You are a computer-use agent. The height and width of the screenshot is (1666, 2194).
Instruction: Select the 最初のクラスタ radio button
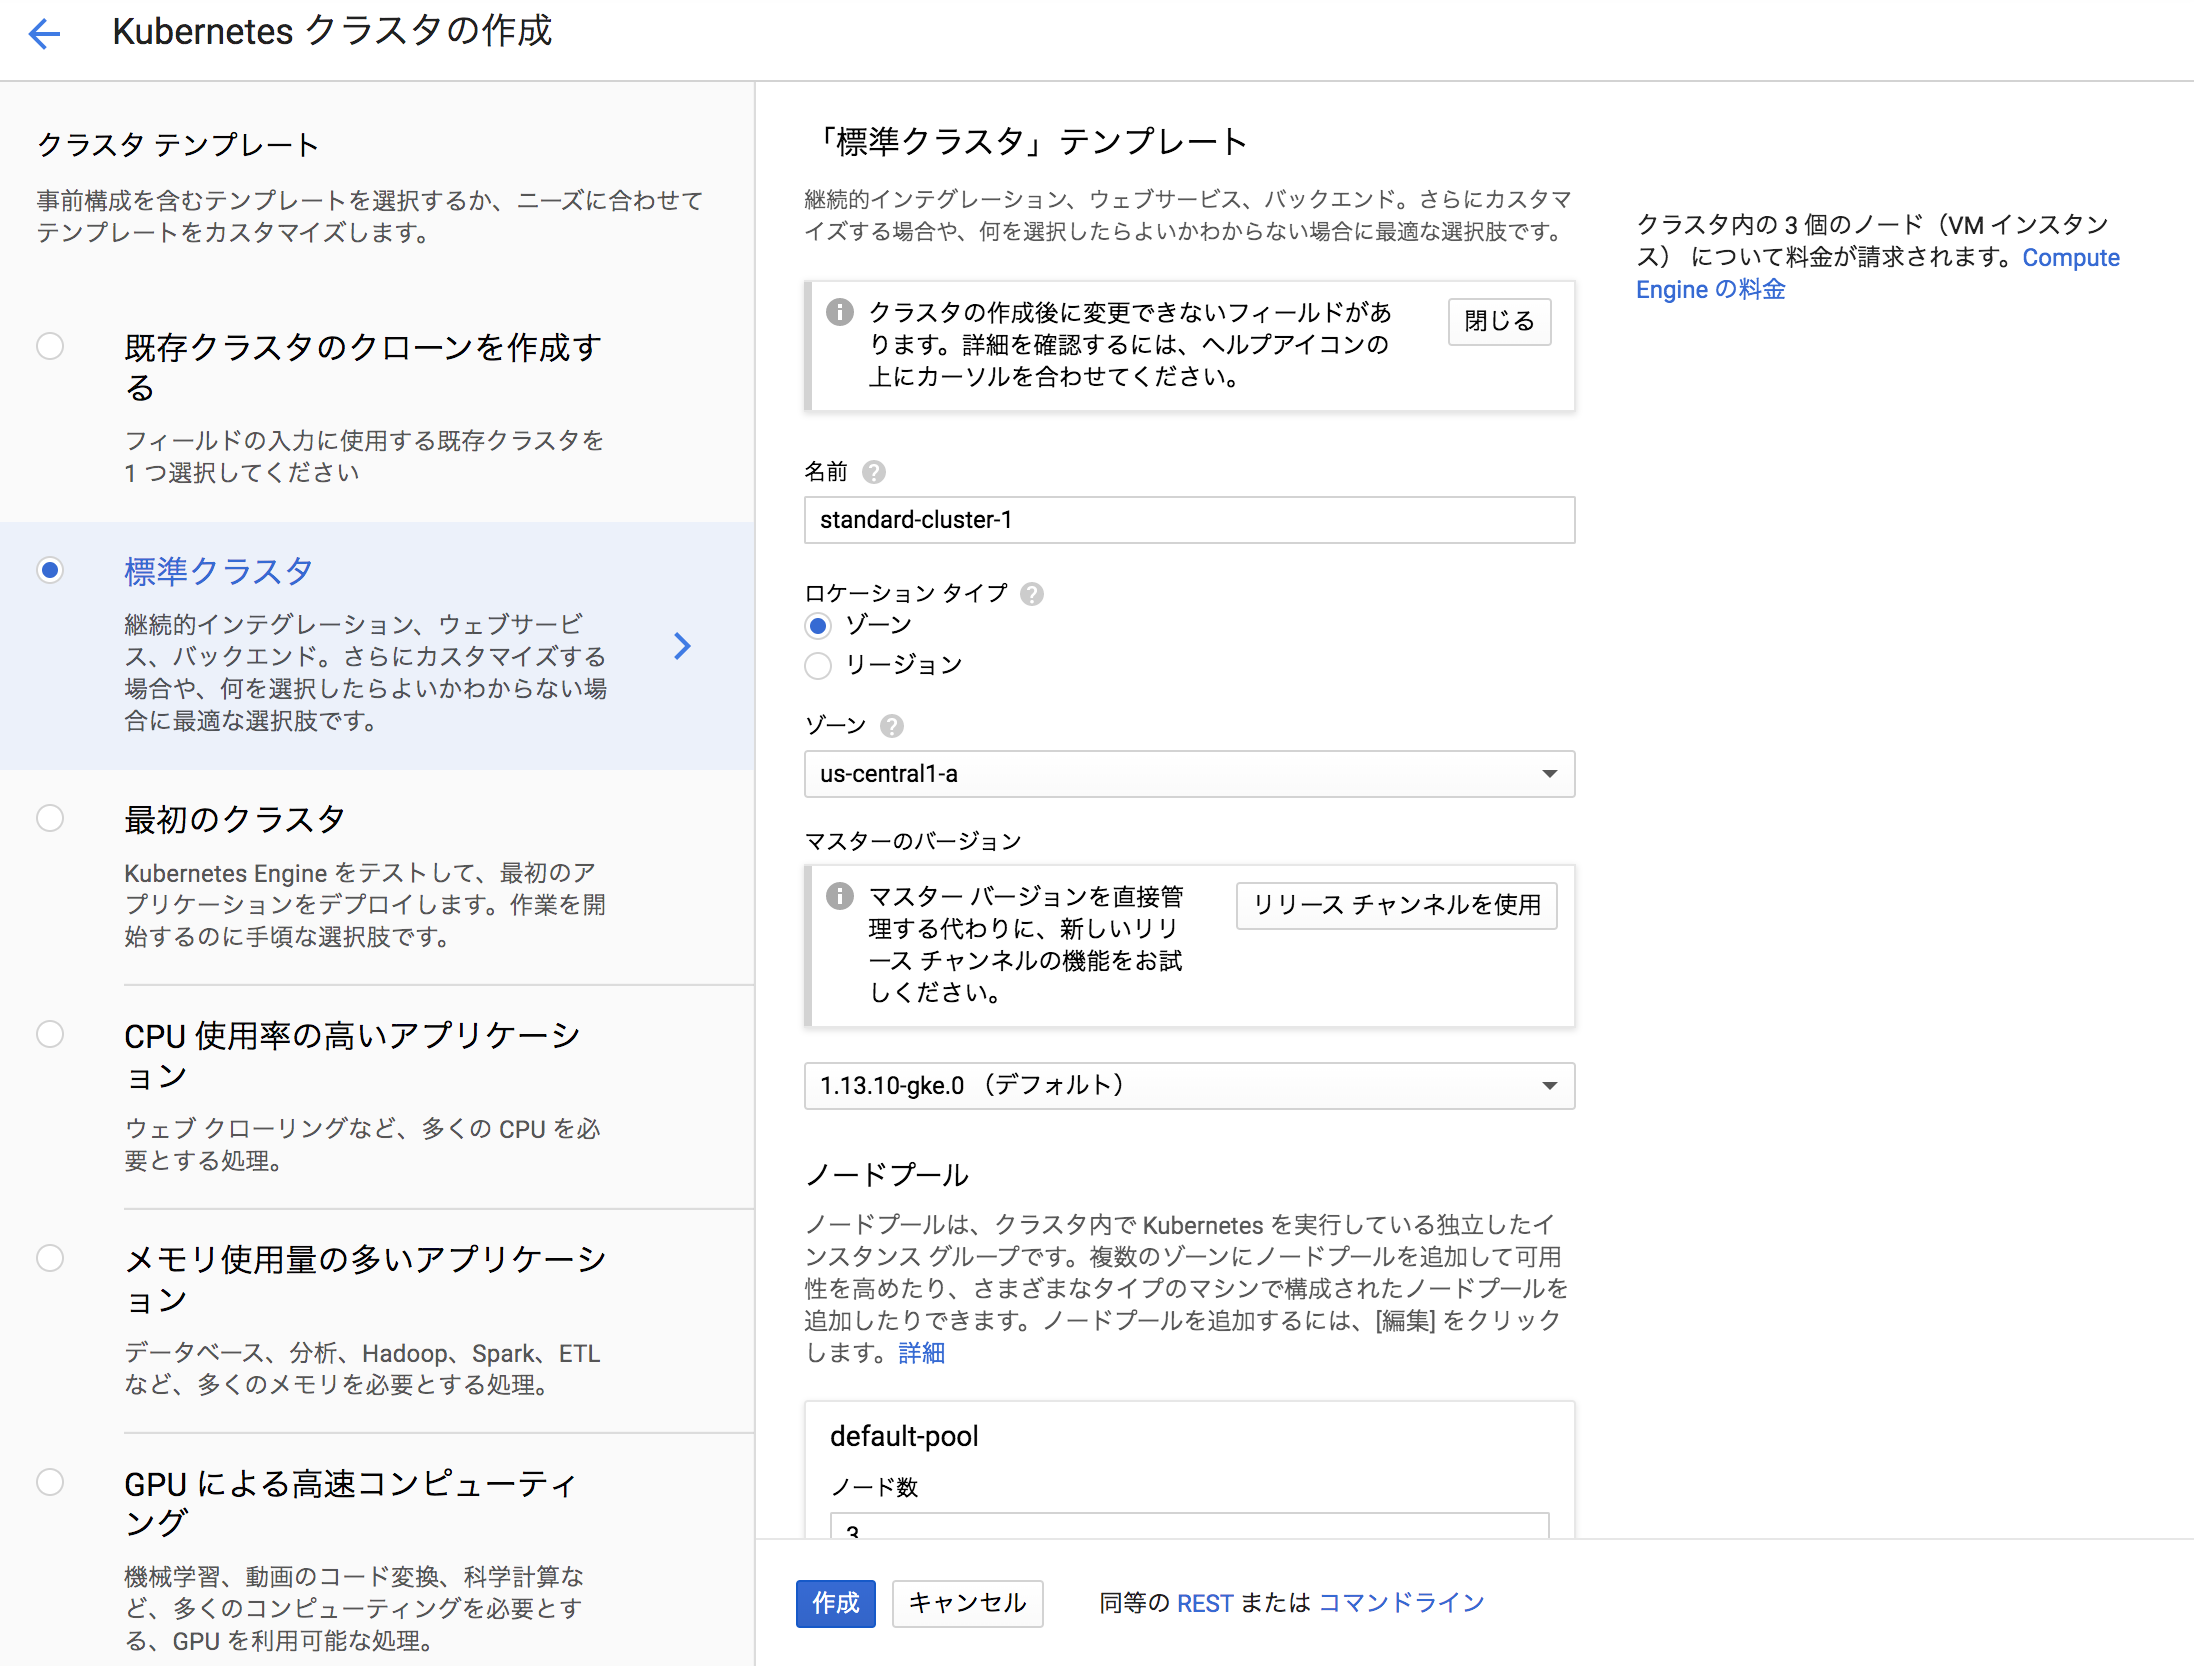50,818
